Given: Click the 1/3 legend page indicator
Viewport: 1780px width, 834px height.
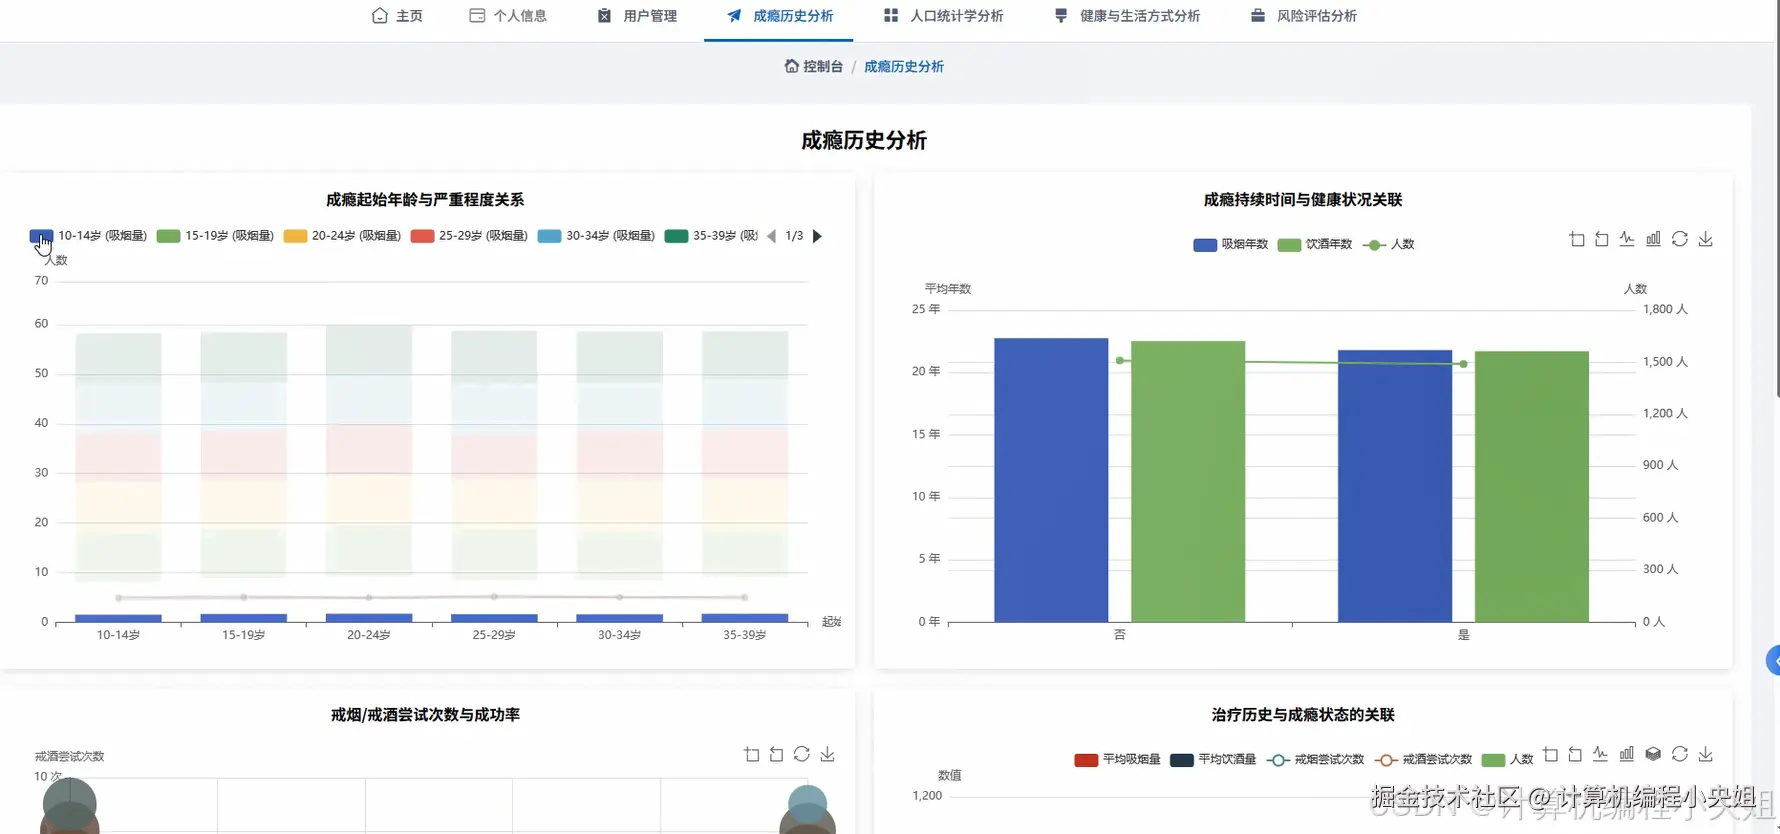Looking at the screenshot, I should [x=794, y=236].
